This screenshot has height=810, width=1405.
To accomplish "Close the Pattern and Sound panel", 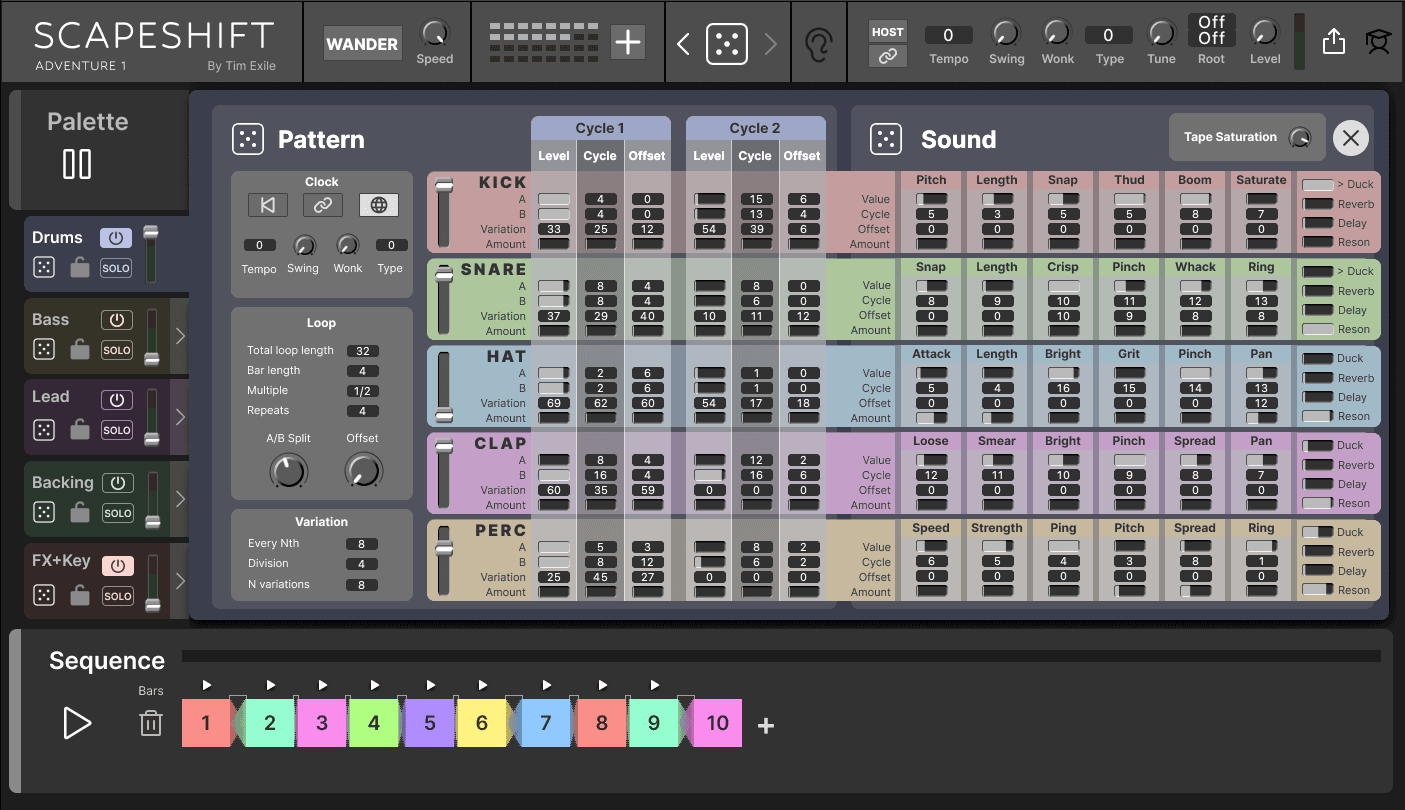I will (1351, 139).
